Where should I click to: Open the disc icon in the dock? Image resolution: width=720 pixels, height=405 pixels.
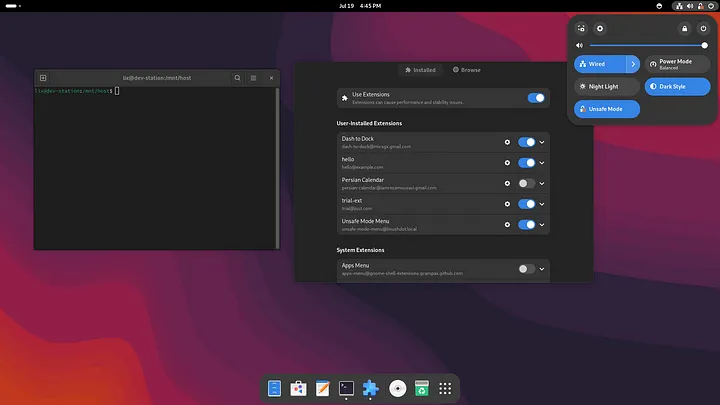click(x=398, y=388)
